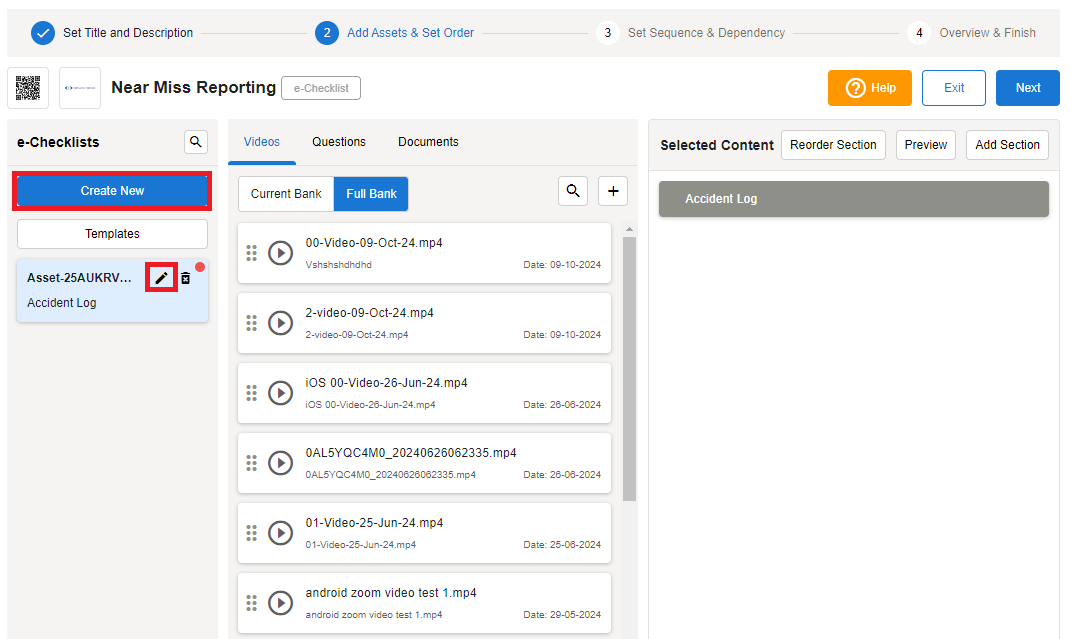Viewport: 1071px width, 639px height.
Task: Go to step 3 Set Sequence & Dependency
Action: click(x=692, y=33)
